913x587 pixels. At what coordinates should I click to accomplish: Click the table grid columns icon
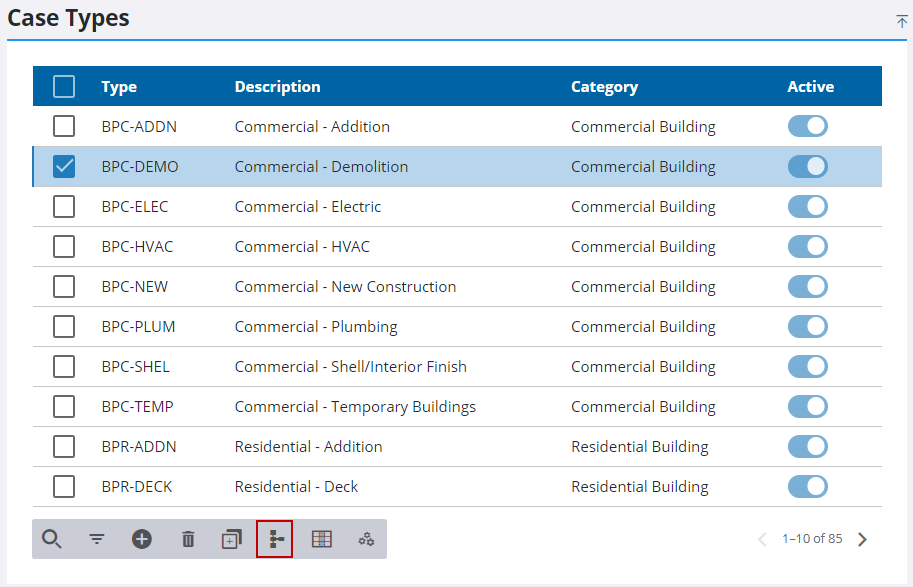click(321, 539)
